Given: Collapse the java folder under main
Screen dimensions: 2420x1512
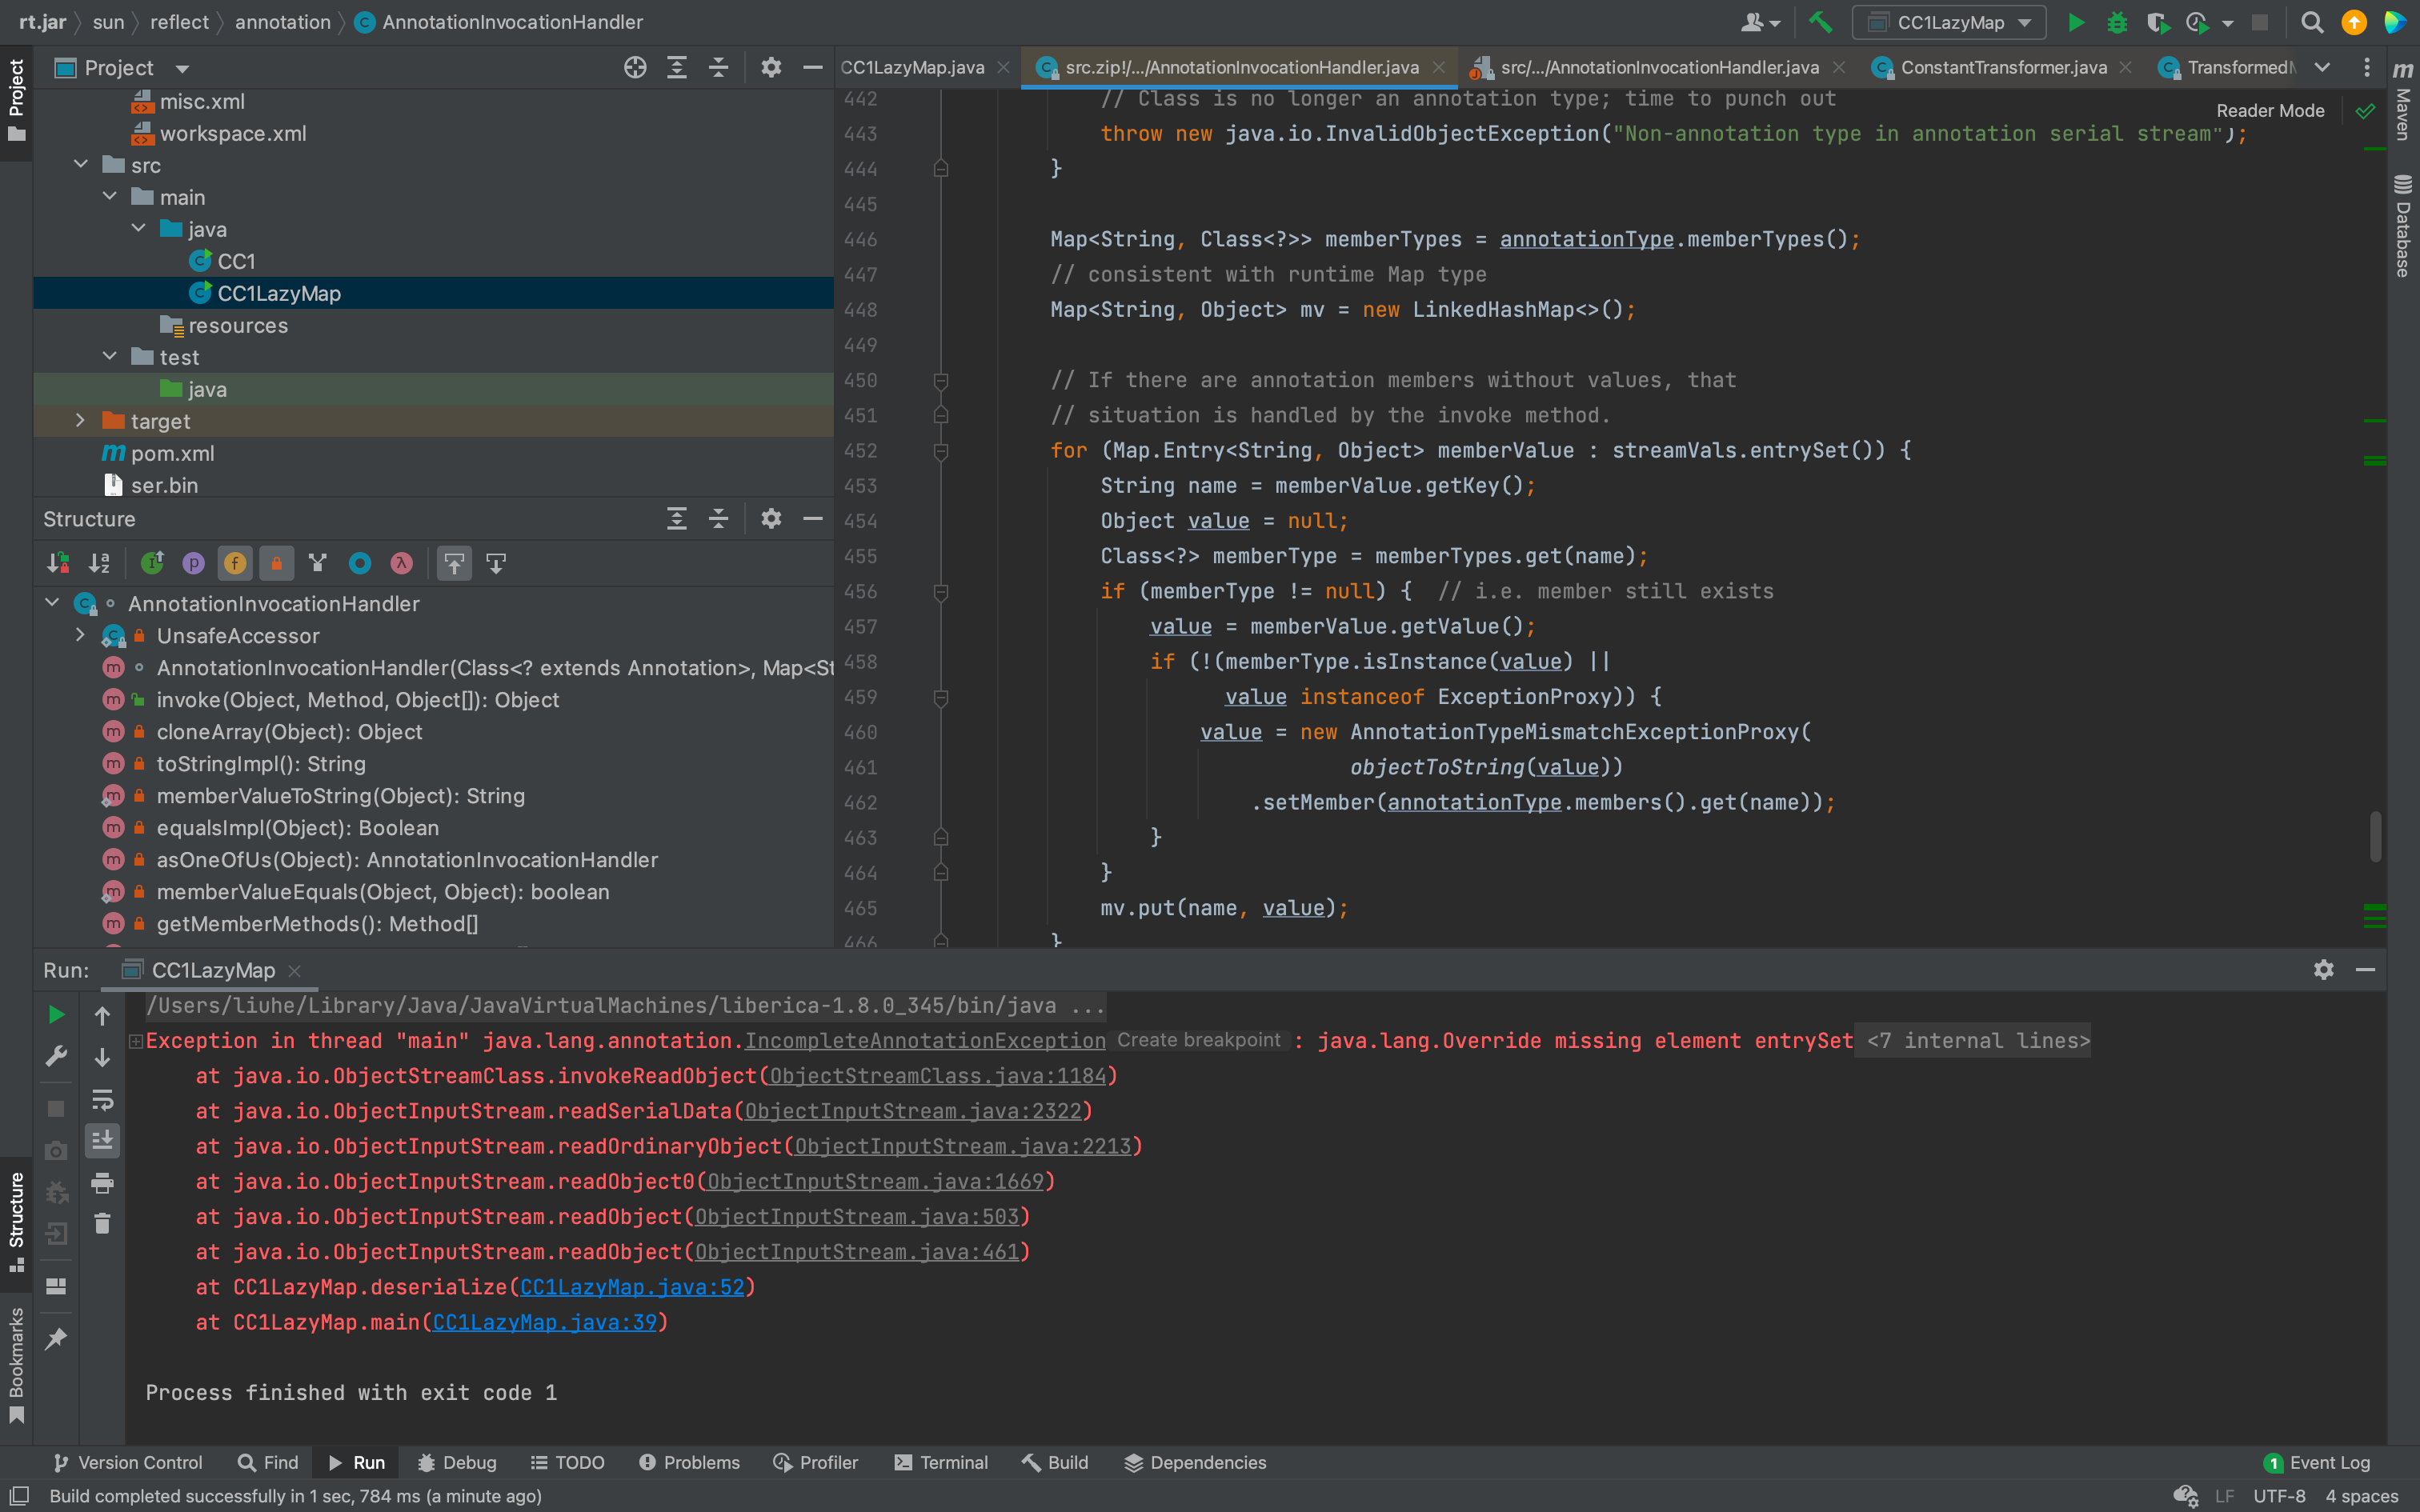Looking at the screenshot, I should point(139,229).
